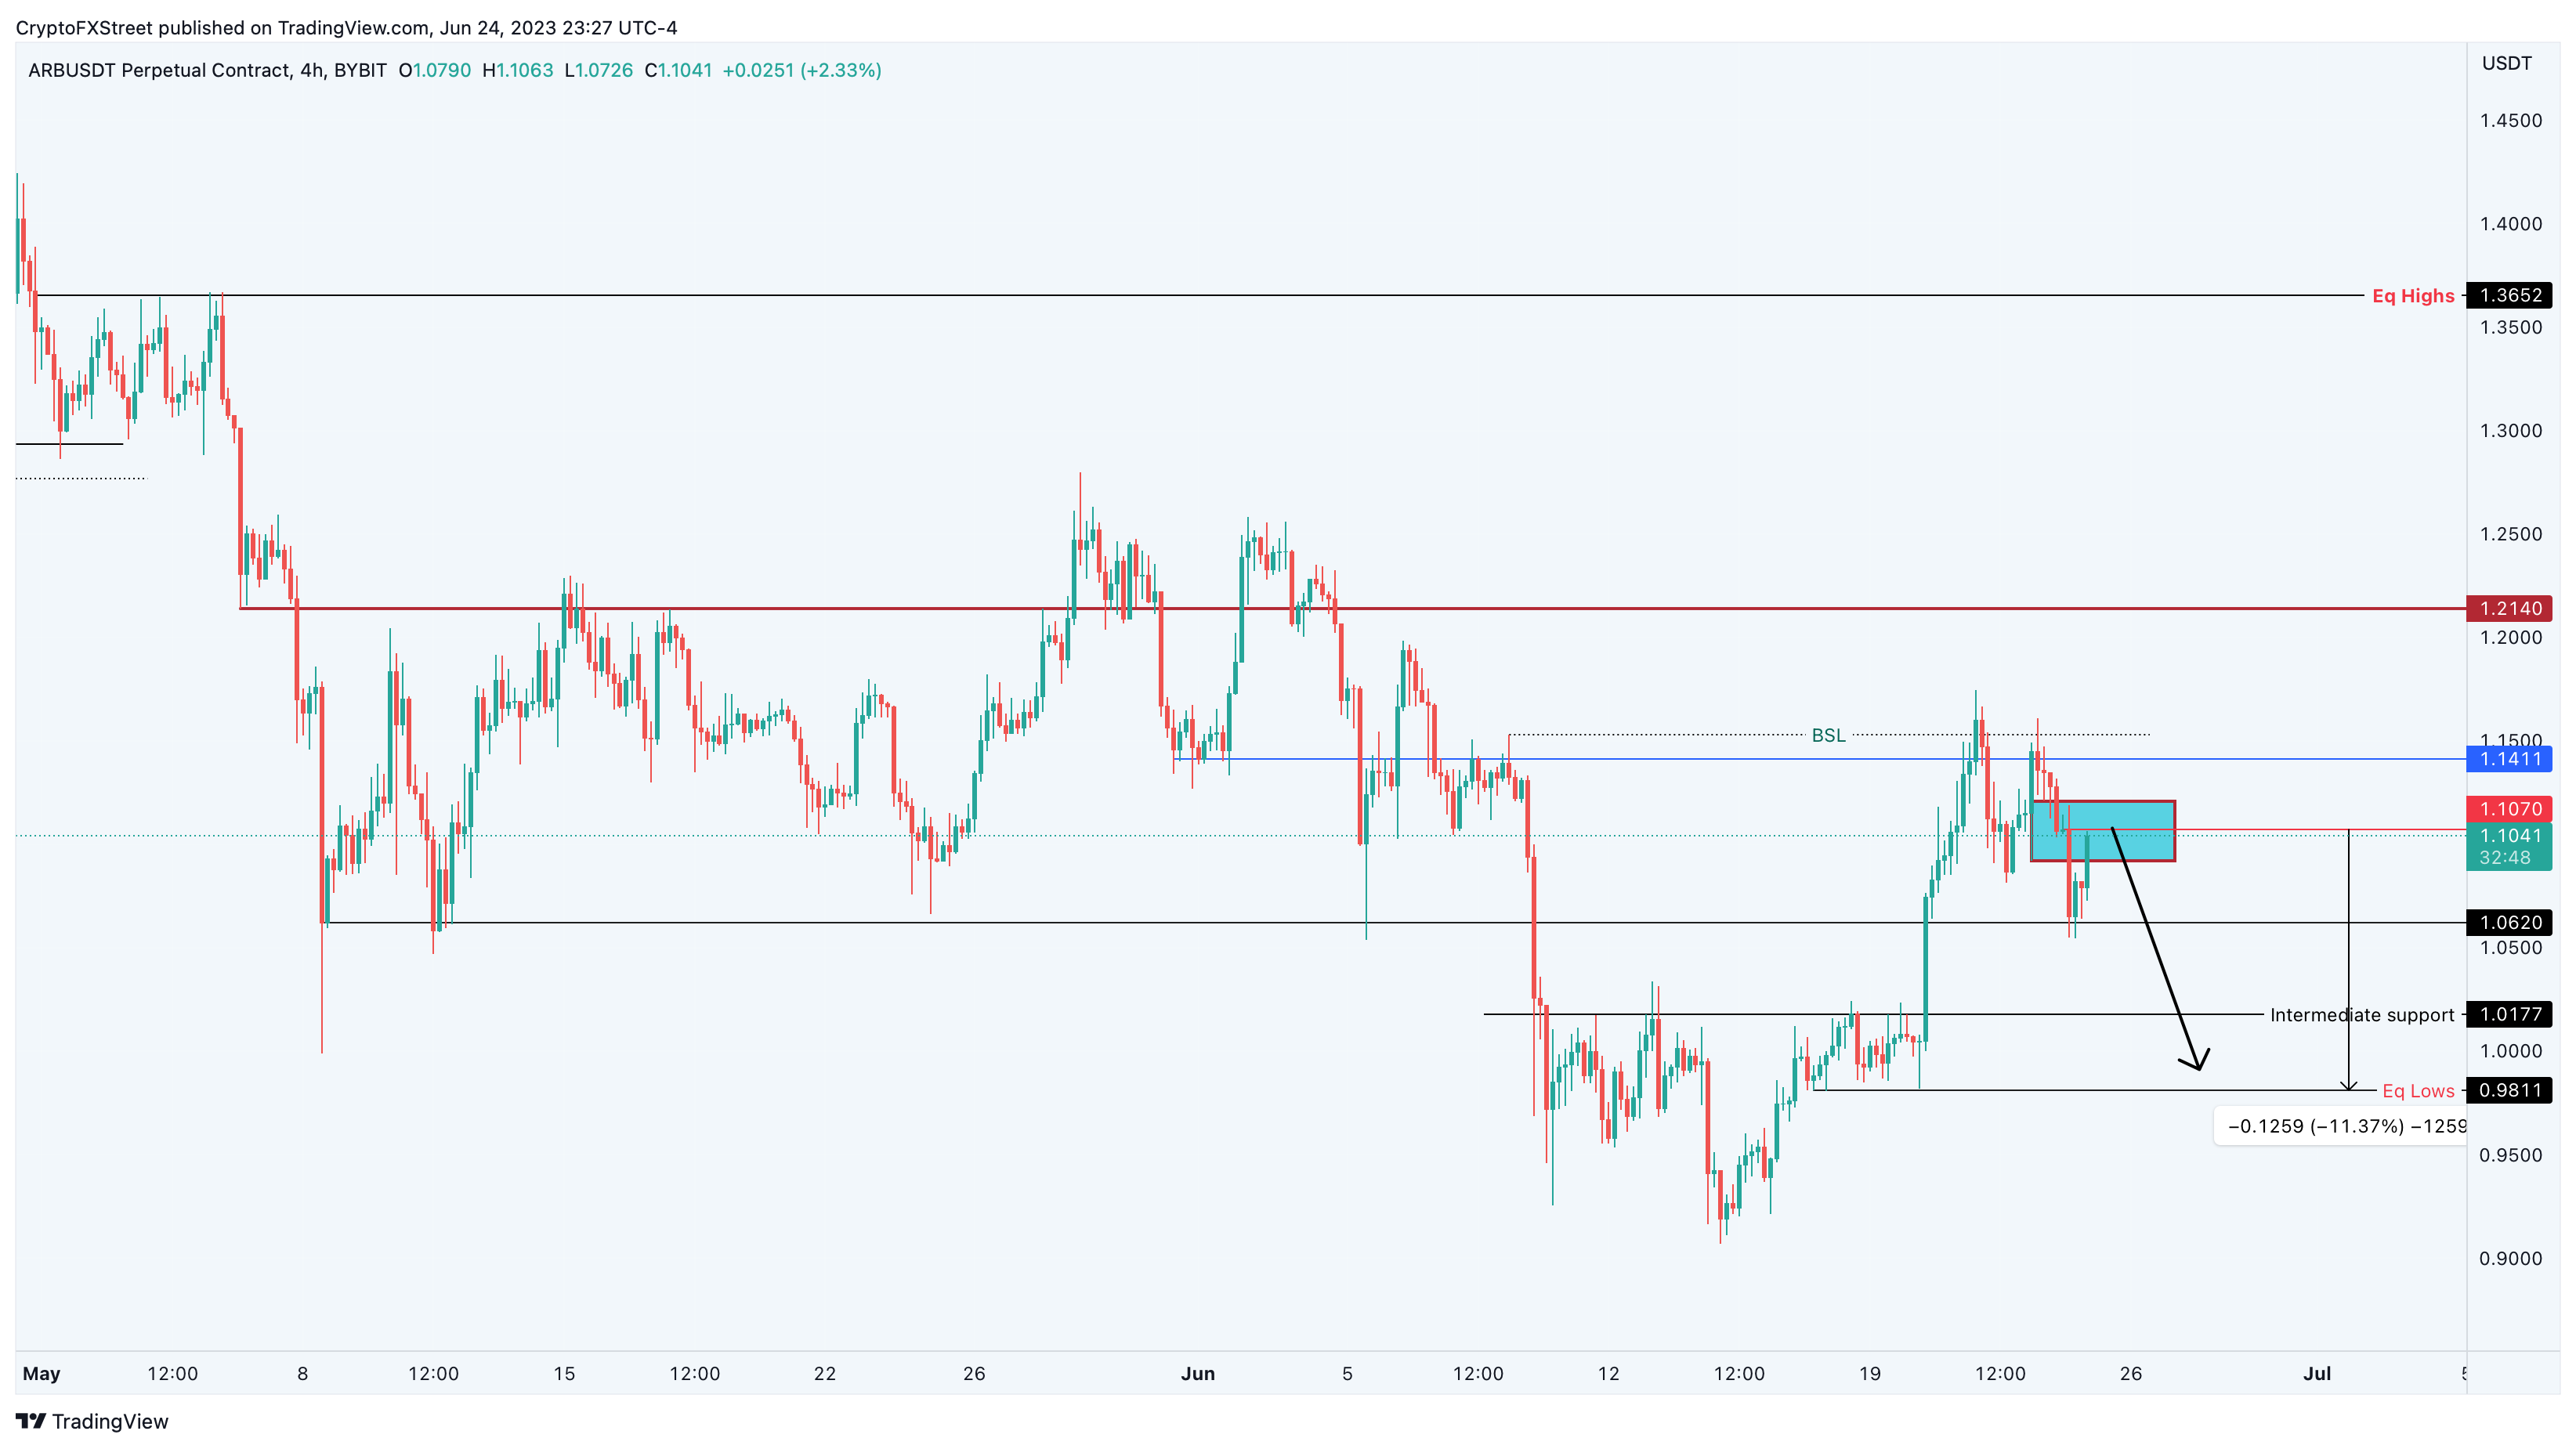This screenshot has height=1449, width=2576.
Task: Select the 1.0177 price level tag
Action: (2510, 1014)
